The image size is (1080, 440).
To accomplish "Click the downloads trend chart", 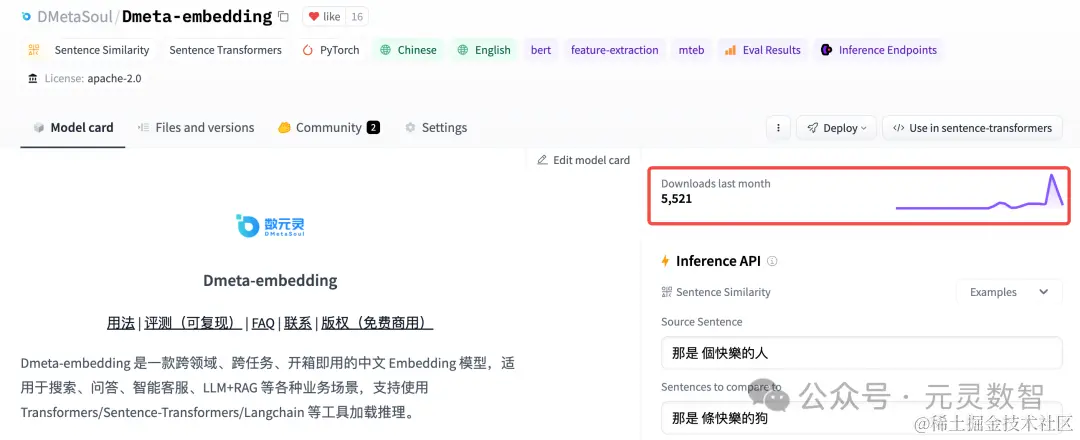I will [x=979, y=191].
